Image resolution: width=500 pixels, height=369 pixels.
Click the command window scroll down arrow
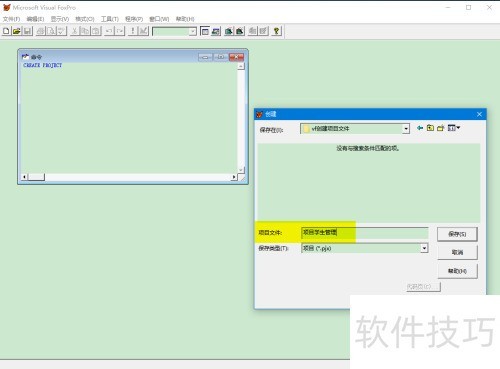point(241,170)
